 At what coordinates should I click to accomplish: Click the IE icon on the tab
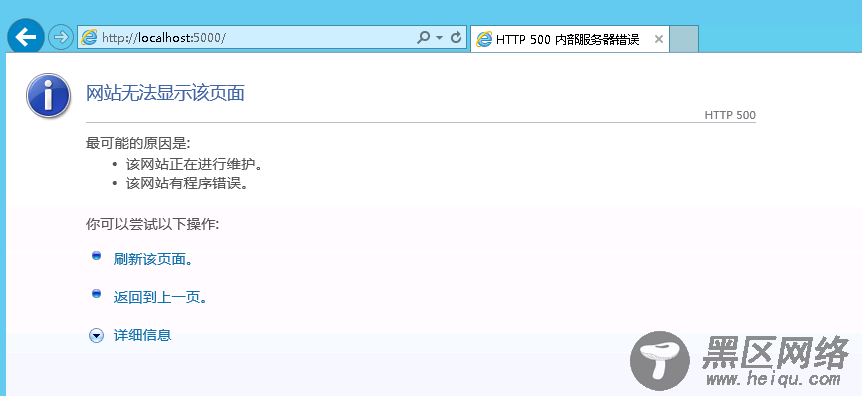pos(484,39)
